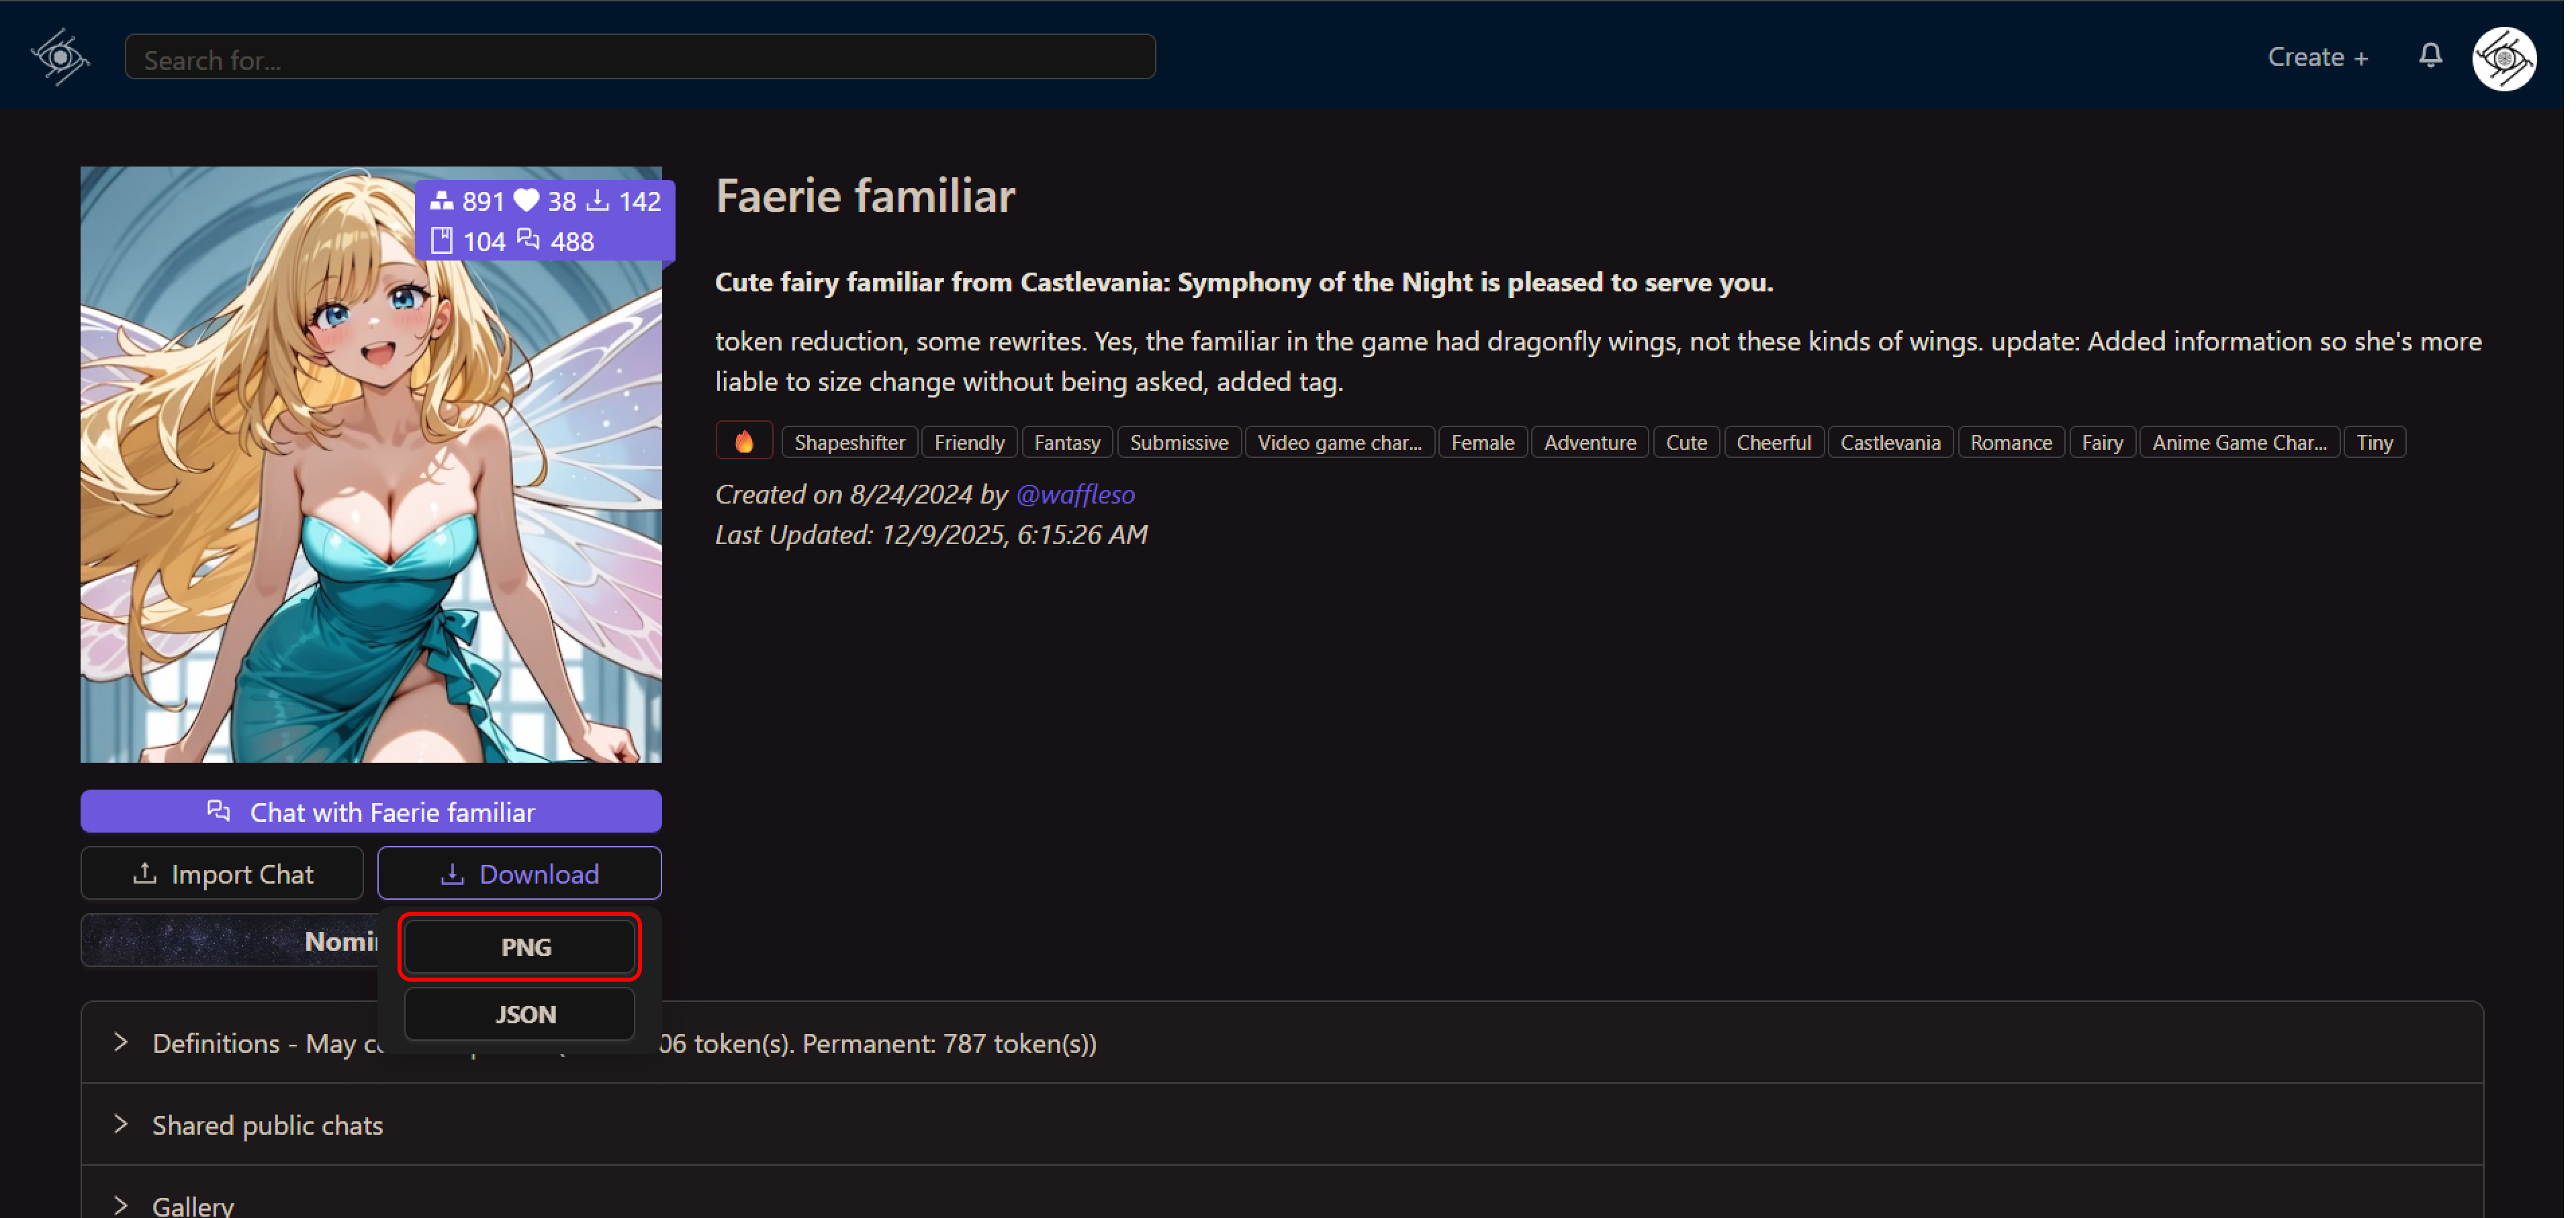This screenshot has height=1218, width=2576.
Task: Expand the Definitions section
Action: 121,1043
